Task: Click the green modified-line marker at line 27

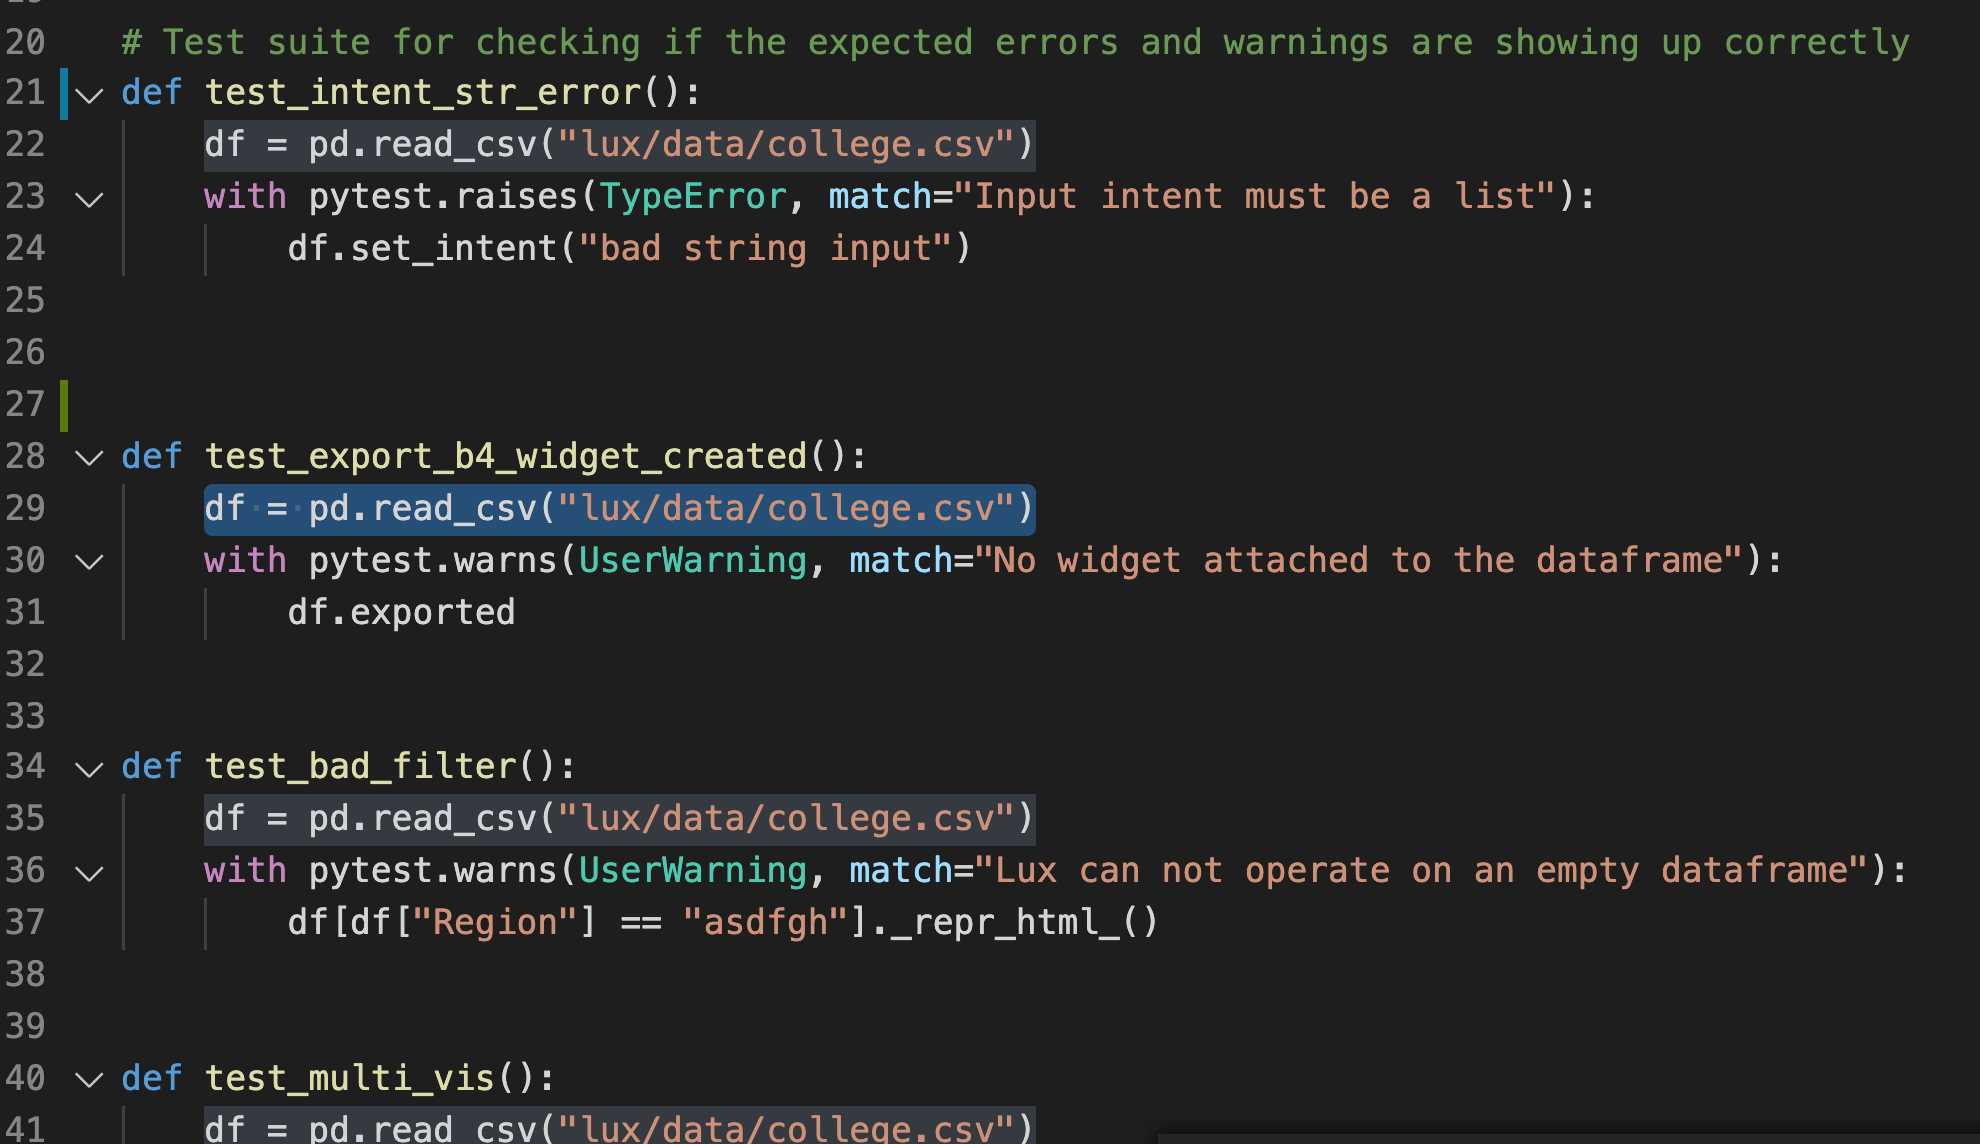Action: coord(64,404)
